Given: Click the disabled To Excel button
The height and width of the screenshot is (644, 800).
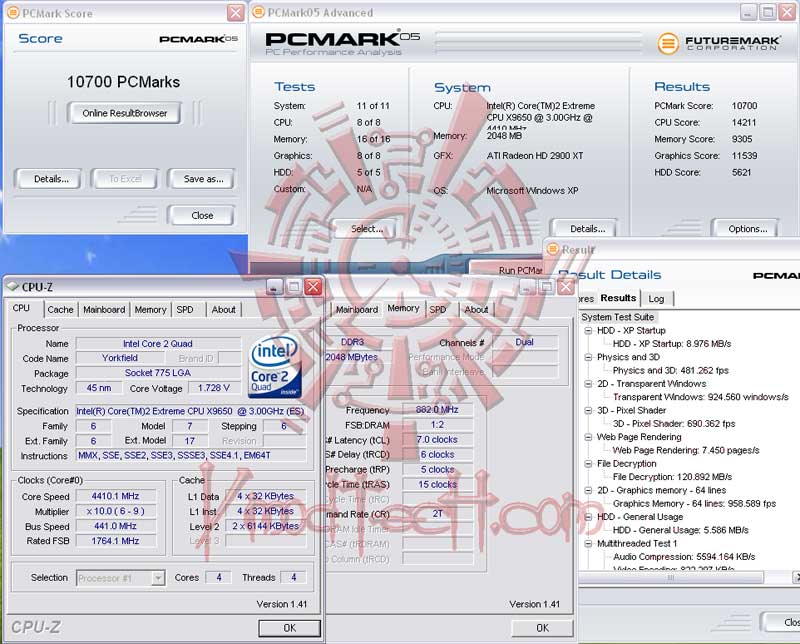Looking at the screenshot, I should click(x=125, y=179).
